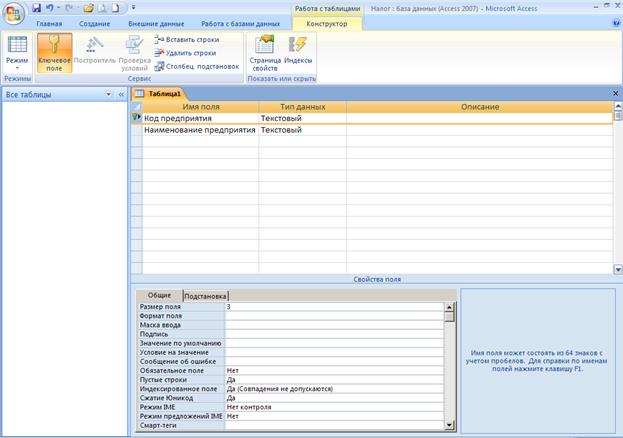Screen dimensions: 623x438
Task: Open Режим IME value Нет контроля
Action: 334,407
